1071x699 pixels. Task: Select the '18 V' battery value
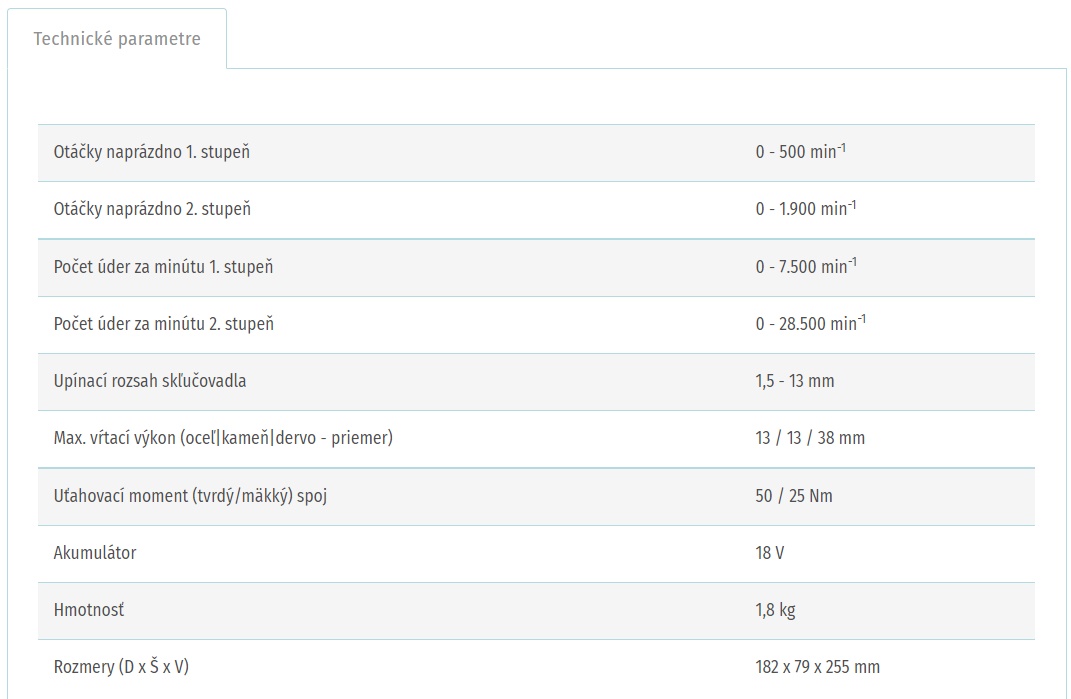(770, 553)
